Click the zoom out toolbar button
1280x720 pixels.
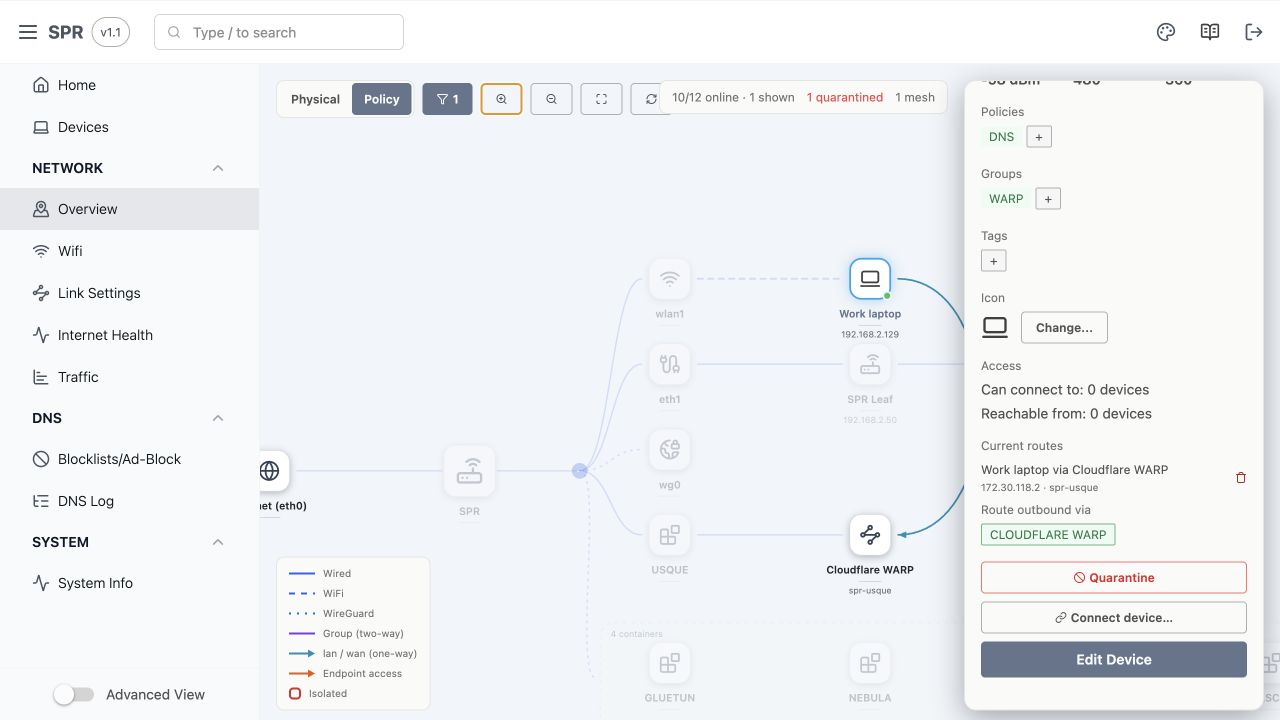(x=551, y=99)
